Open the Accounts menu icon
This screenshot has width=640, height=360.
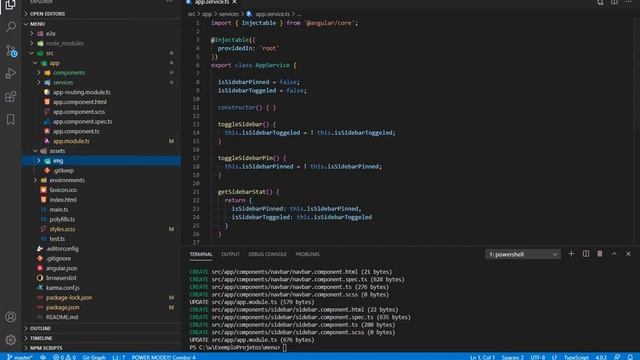coord(11,317)
